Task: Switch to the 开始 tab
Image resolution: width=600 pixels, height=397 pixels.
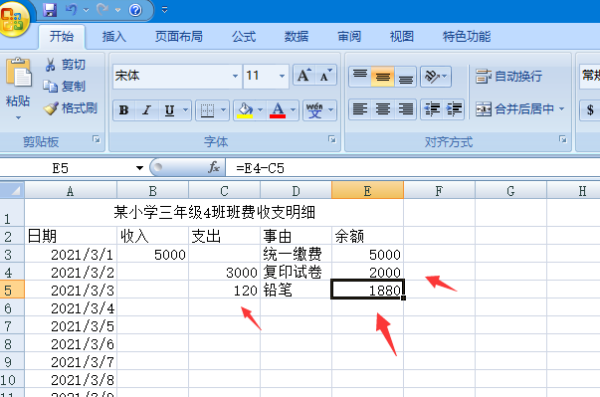Action: click(61, 37)
